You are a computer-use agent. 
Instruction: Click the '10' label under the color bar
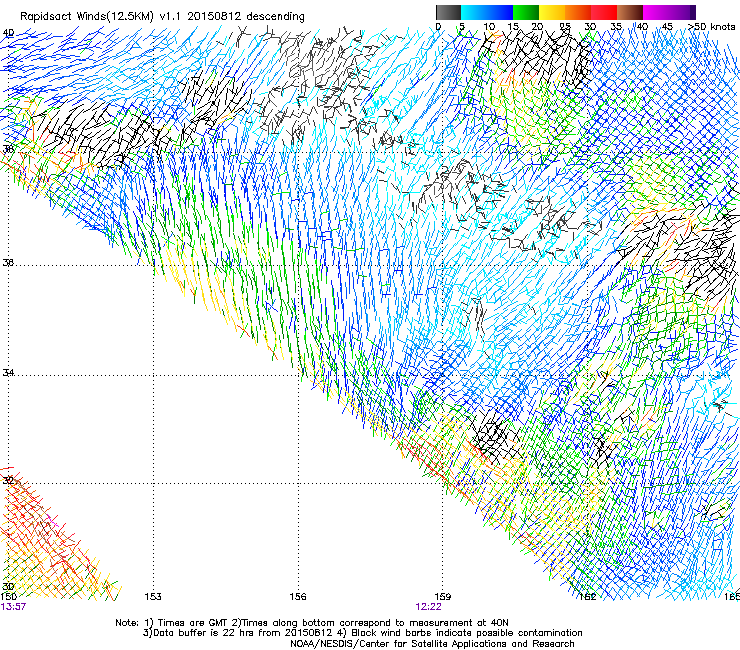[489, 27]
